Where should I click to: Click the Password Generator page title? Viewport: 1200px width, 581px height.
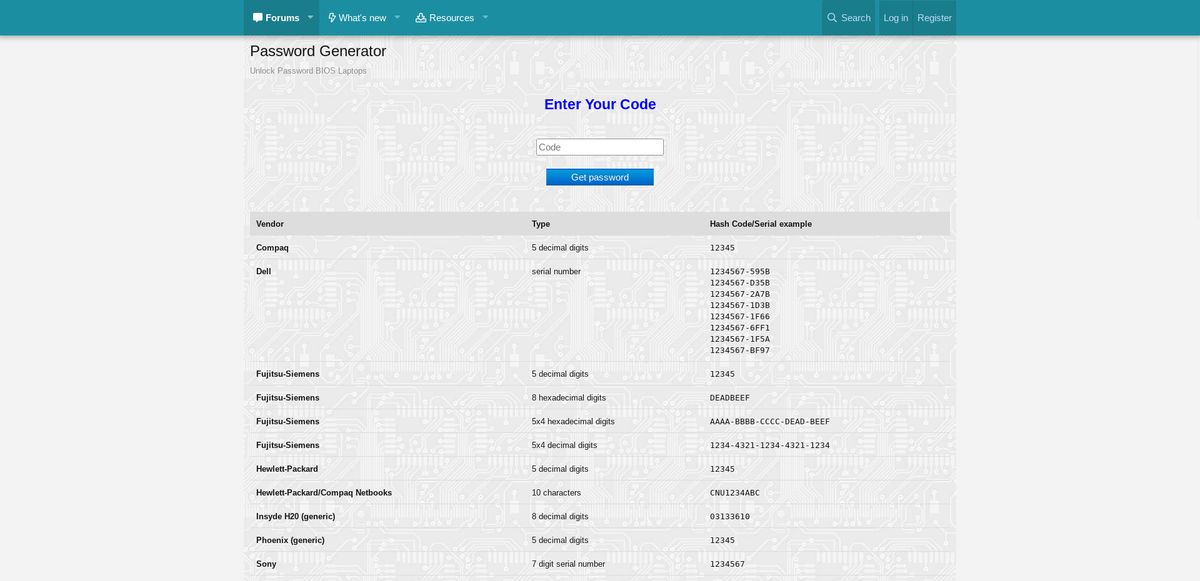point(317,50)
